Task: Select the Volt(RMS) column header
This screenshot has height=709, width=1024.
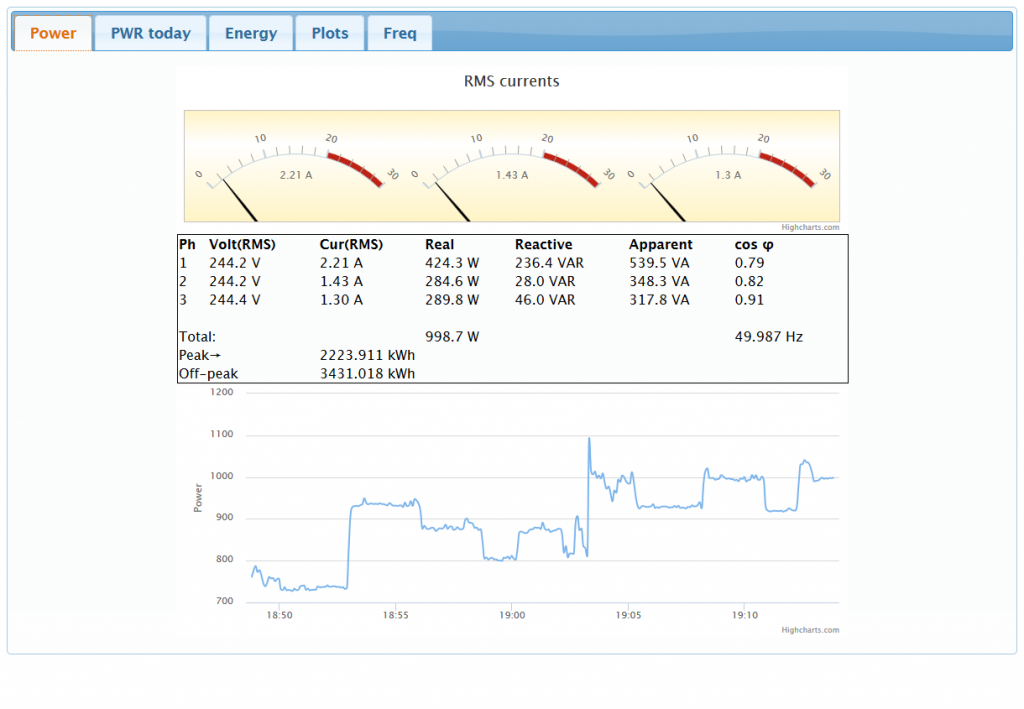Action: [242, 244]
